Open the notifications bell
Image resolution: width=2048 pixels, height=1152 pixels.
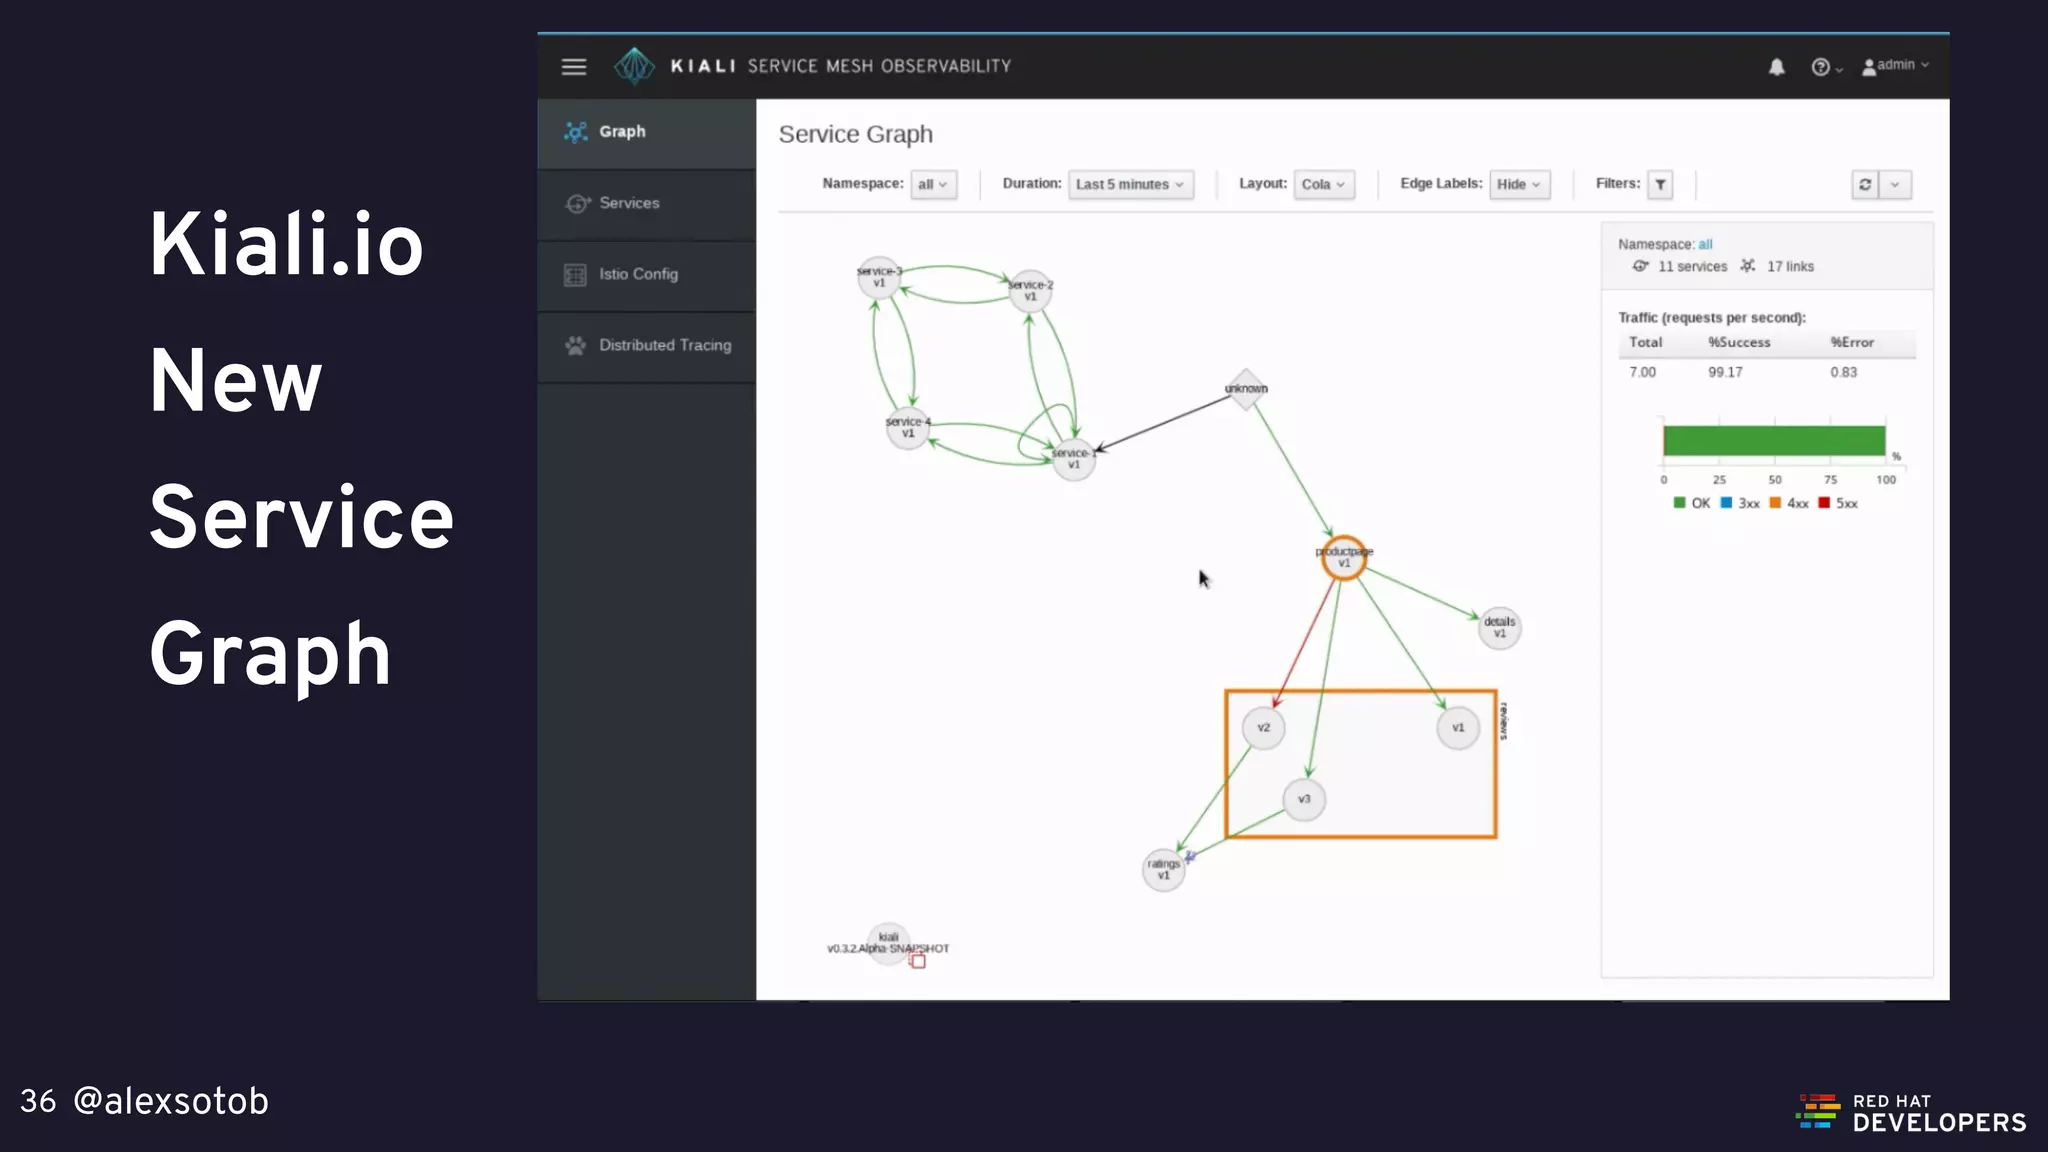pos(1776,67)
